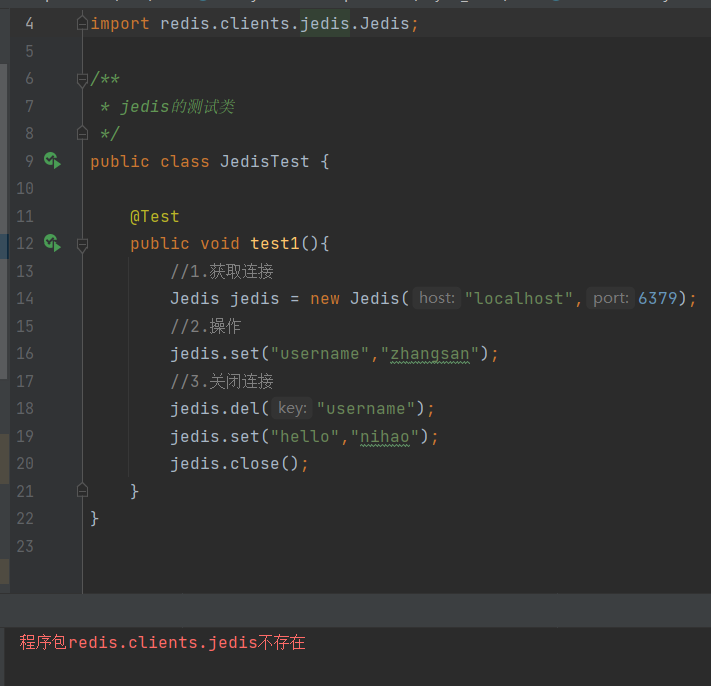This screenshot has width=711, height=686.
Task: Click the new keyword on line 14
Action: pos(325,298)
